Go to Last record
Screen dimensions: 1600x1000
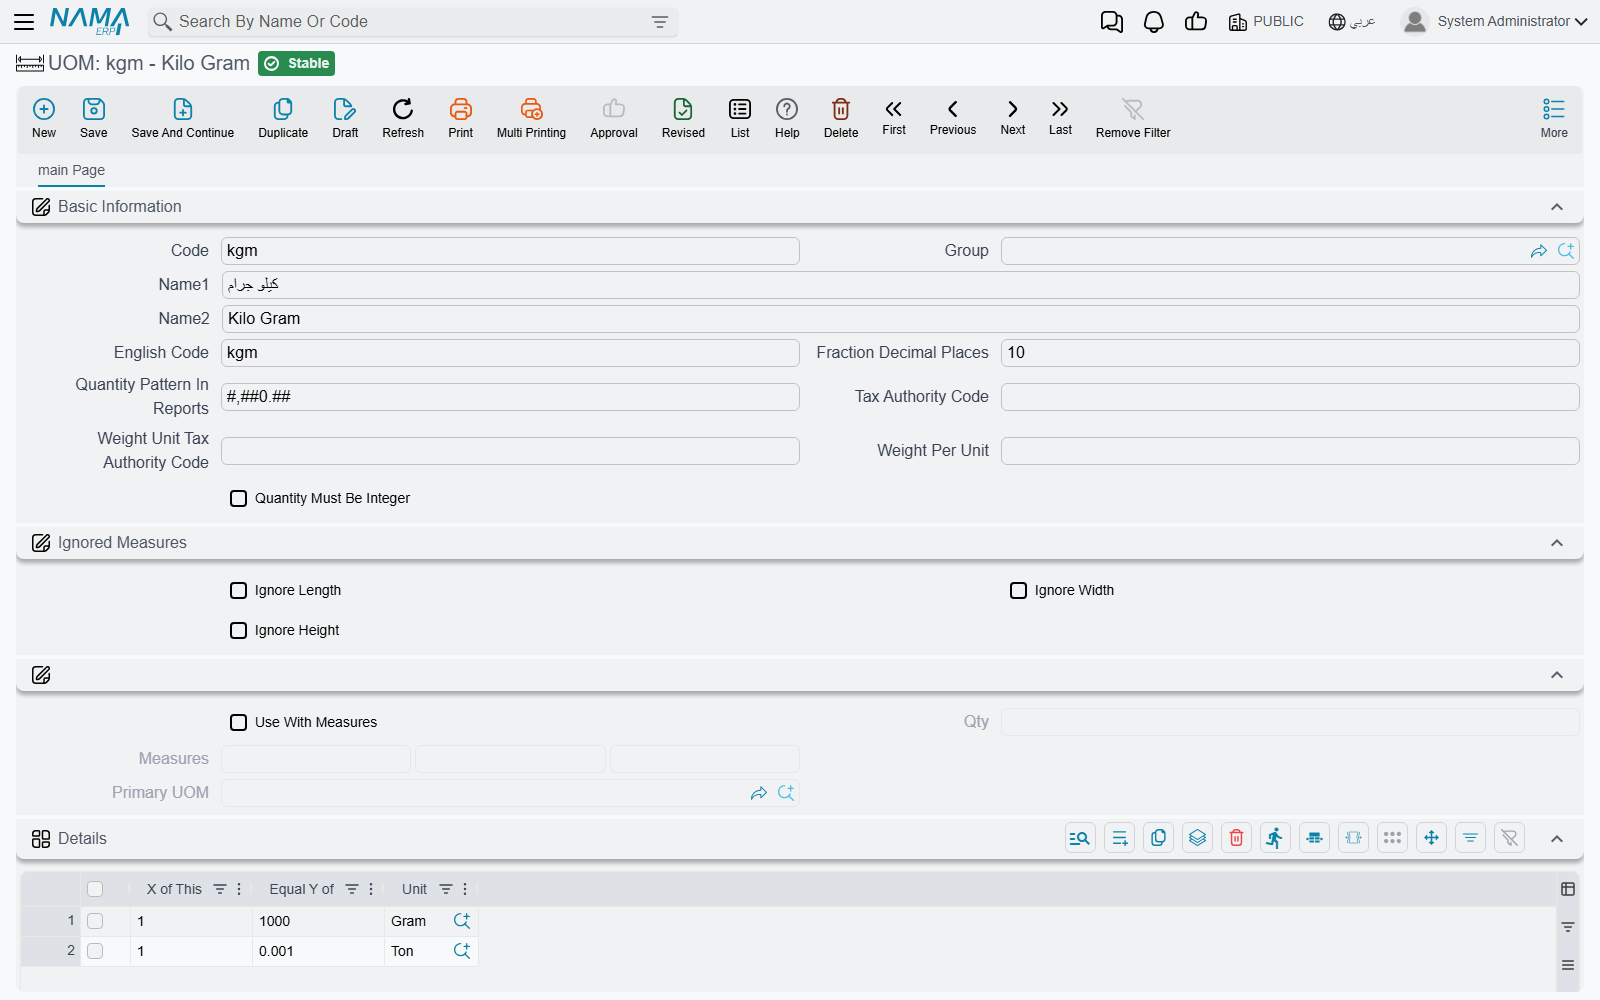[x=1060, y=116]
